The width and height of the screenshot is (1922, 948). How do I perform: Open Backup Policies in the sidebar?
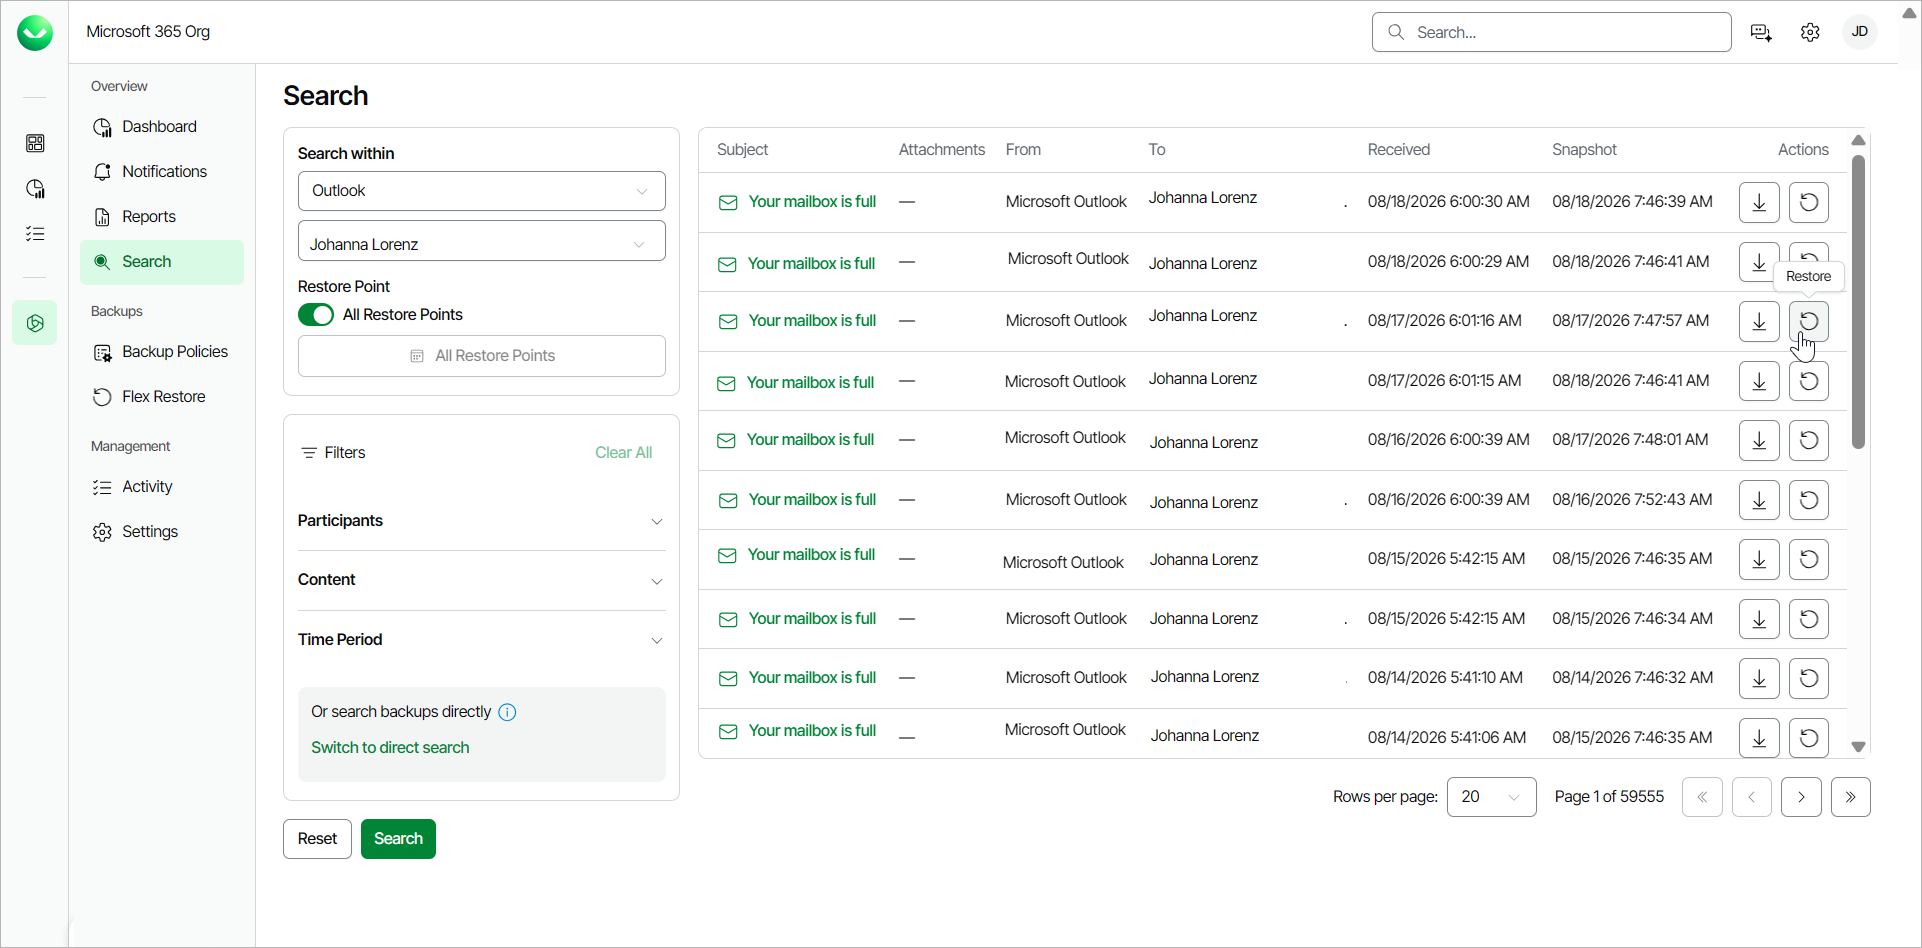[x=162, y=352]
